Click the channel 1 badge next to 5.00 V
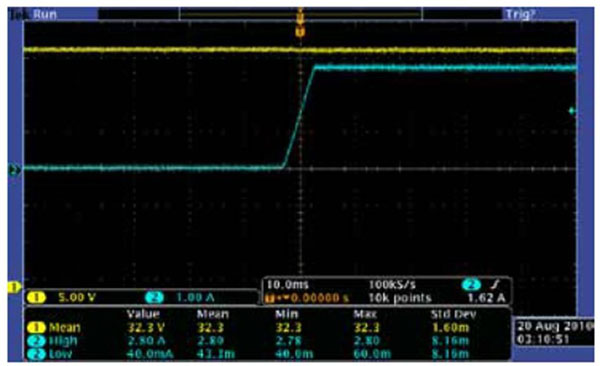The height and width of the screenshot is (366, 600). point(37,297)
